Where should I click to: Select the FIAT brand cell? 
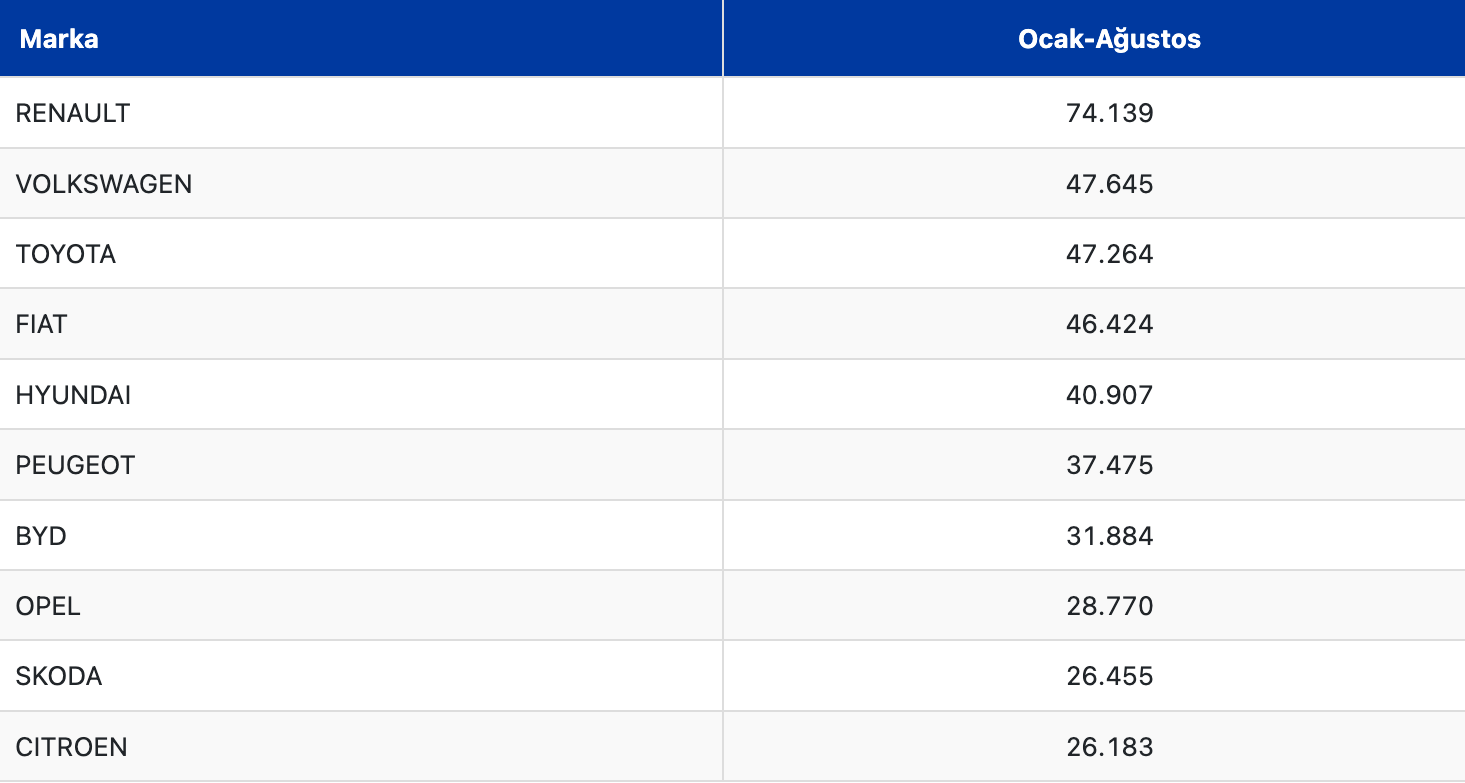click(x=42, y=324)
